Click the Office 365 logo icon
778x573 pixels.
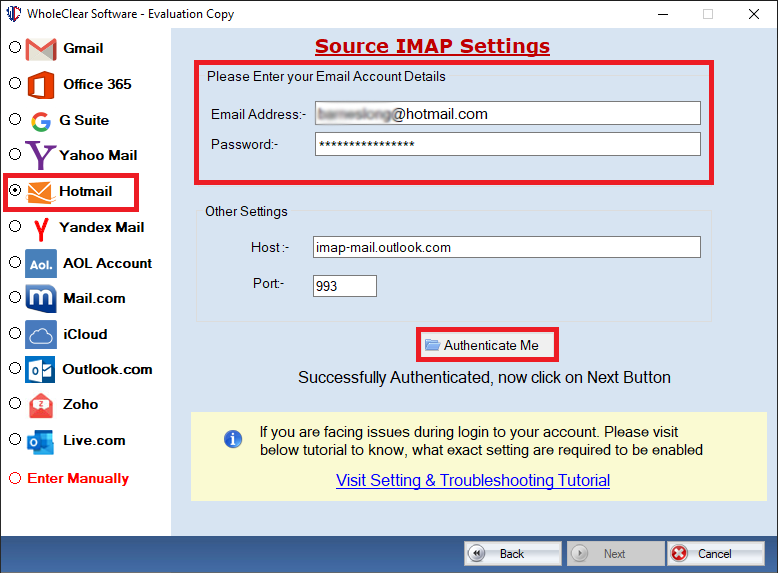[41, 85]
